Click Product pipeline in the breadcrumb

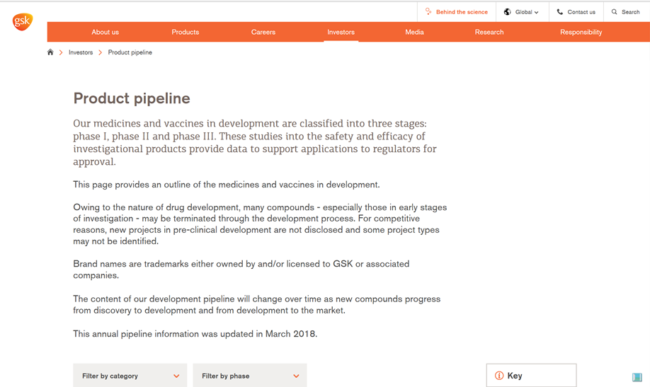click(x=130, y=52)
